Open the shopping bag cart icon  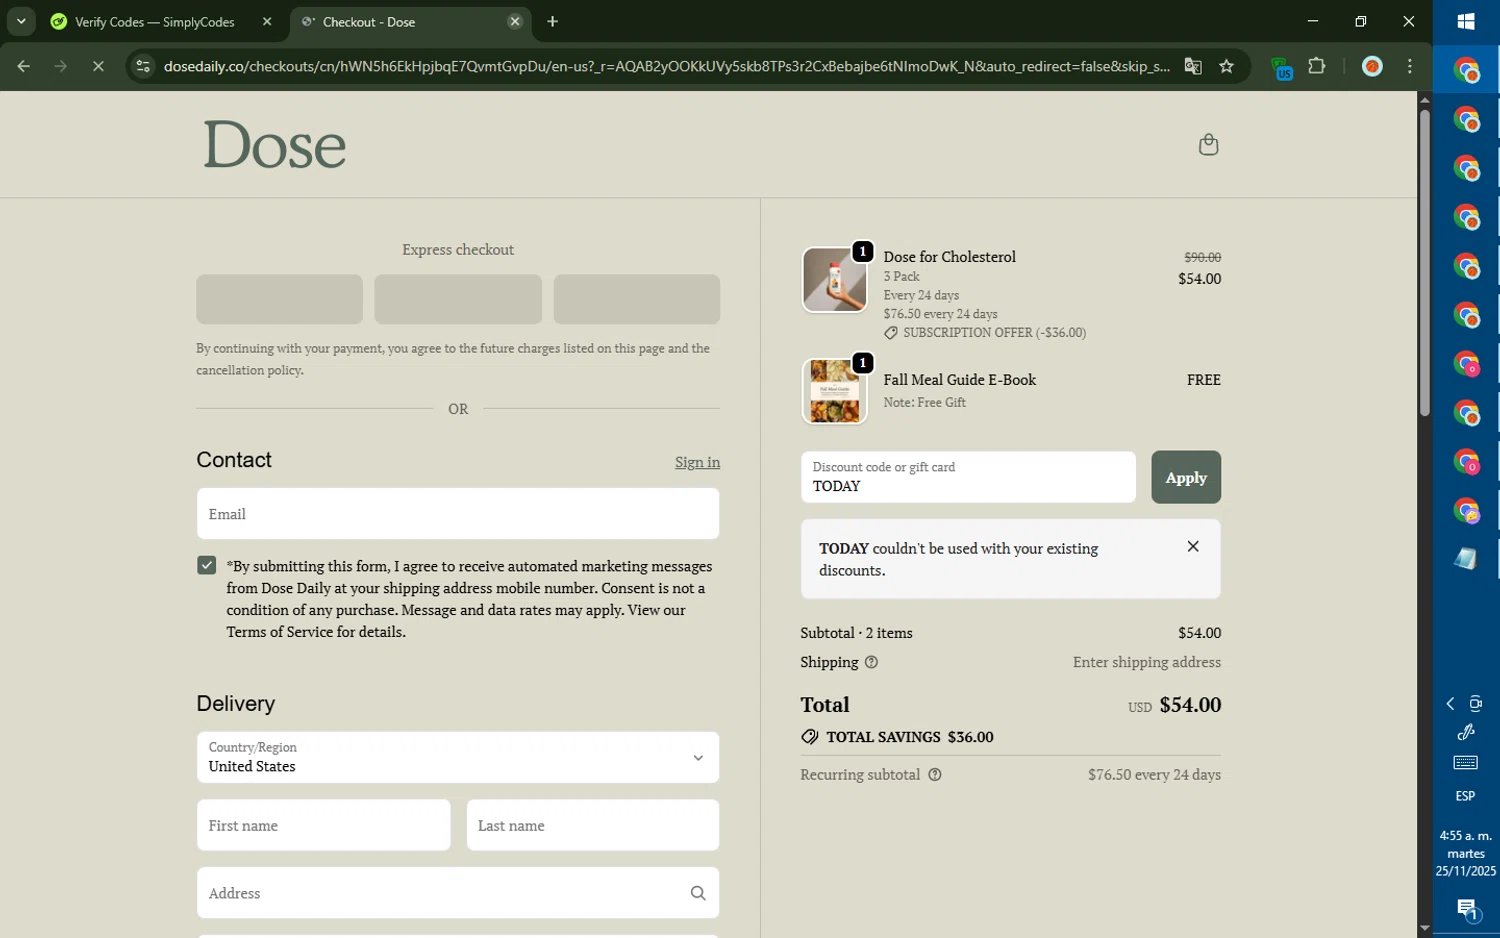point(1208,145)
